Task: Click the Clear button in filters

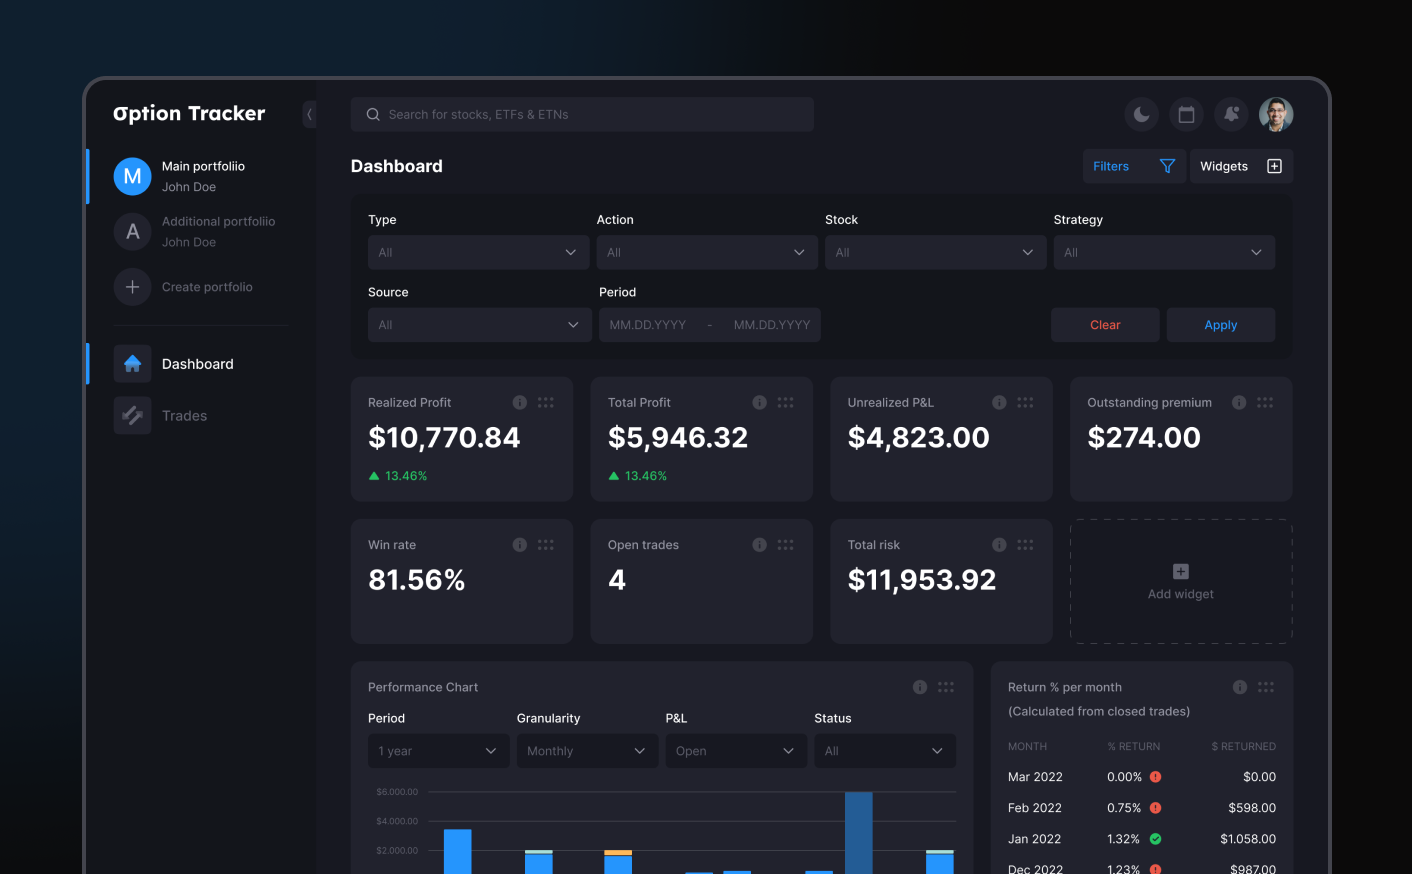Action: tap(1105, 324)
